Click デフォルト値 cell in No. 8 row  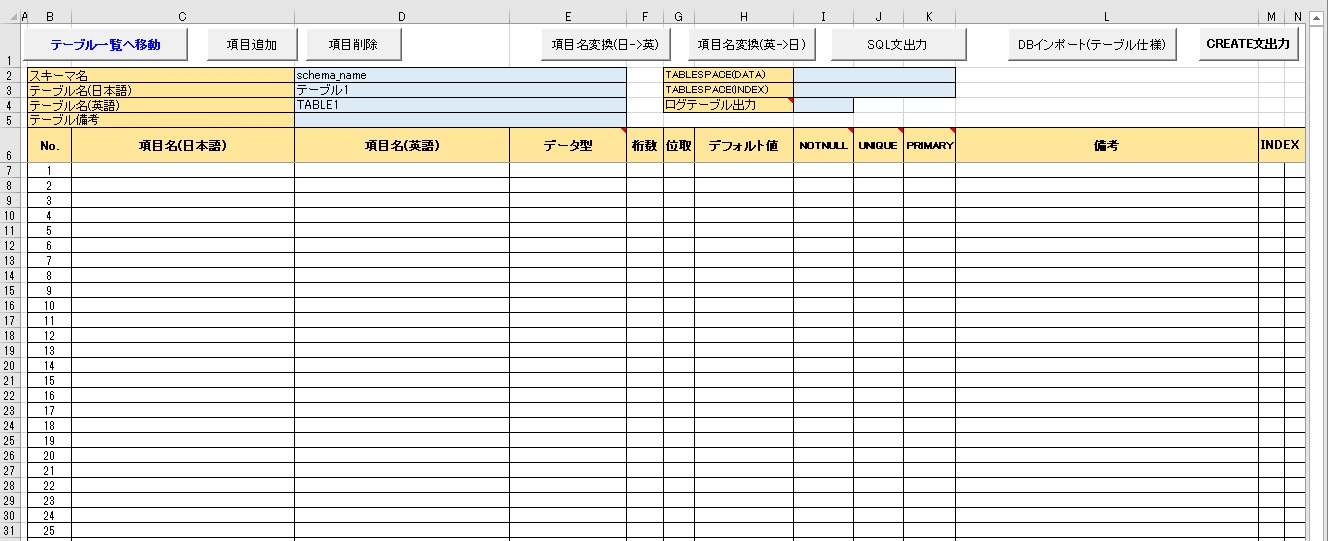click(x=744, y=275)
